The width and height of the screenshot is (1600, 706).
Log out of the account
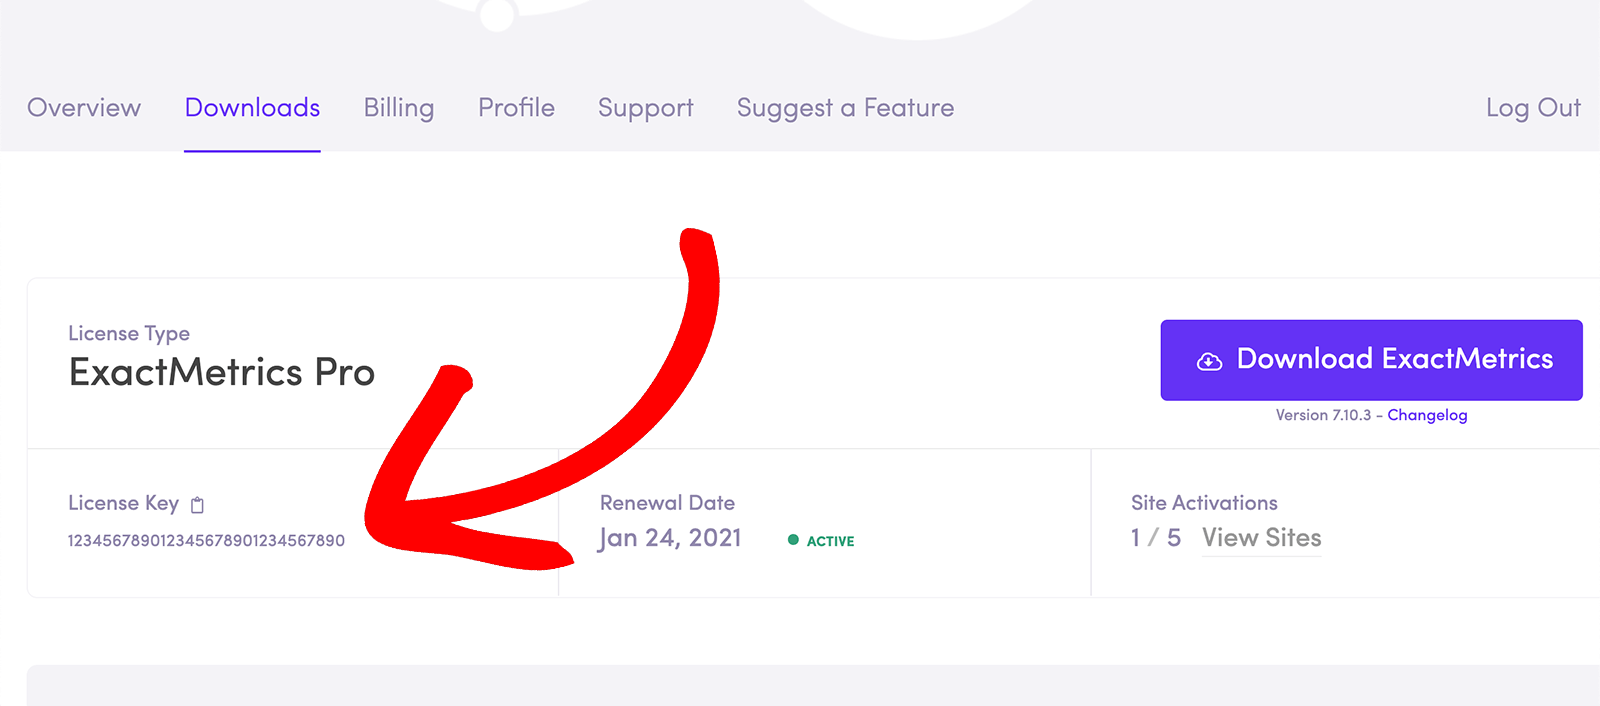pyautogui.click(x=1532, y=108)
